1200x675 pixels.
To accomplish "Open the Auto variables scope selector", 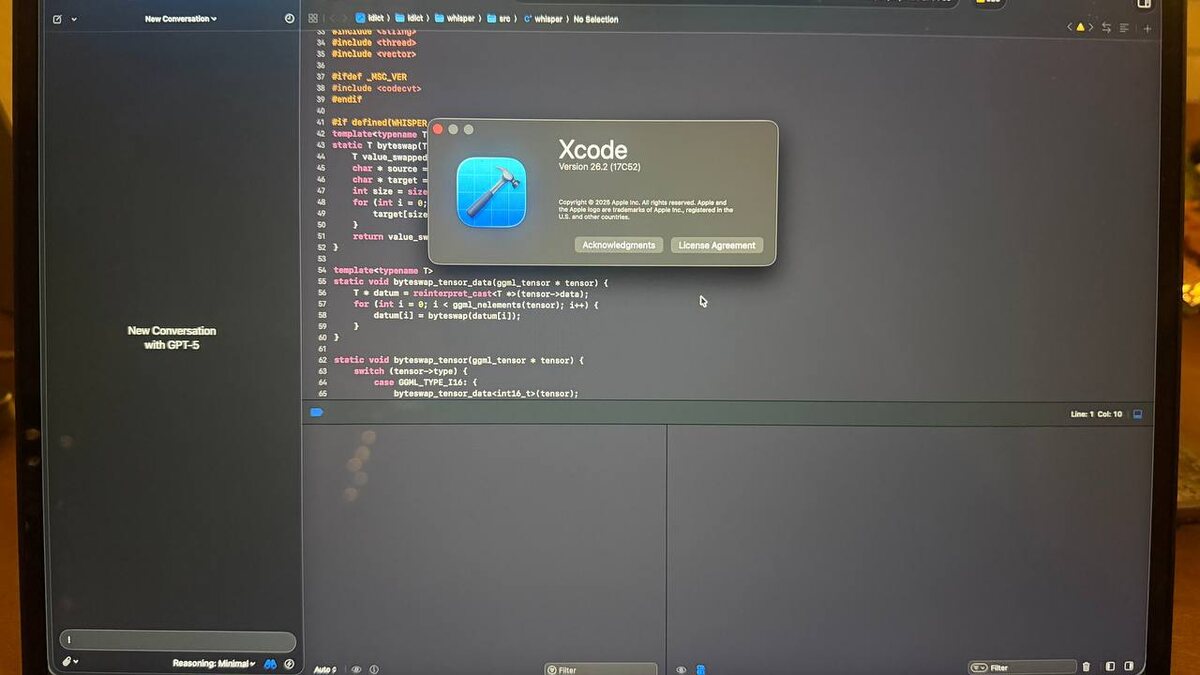I will click(326, 669).
